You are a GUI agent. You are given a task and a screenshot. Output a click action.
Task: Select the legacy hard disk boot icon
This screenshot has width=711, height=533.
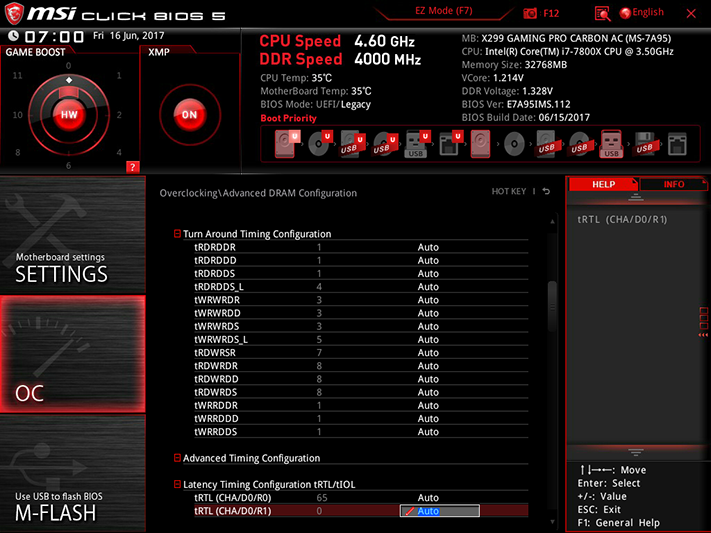click(480, 144)
